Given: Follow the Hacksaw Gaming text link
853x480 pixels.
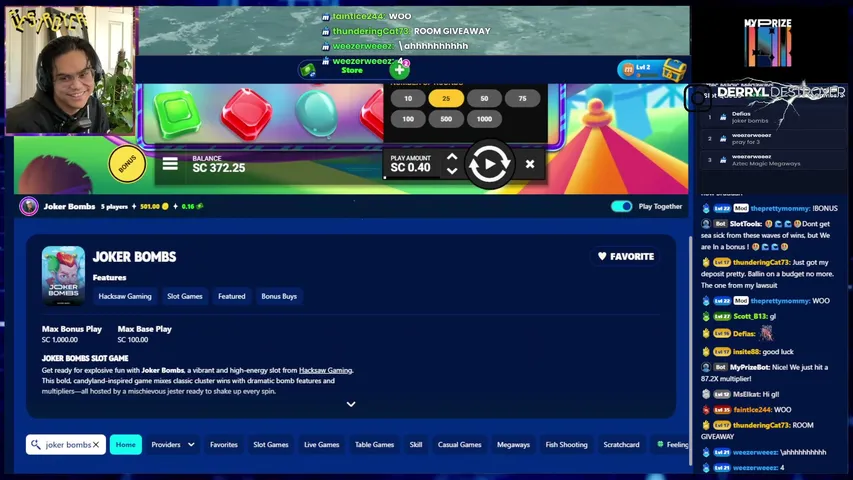Looking at the screenshot, I should click(x=325, y=370).
